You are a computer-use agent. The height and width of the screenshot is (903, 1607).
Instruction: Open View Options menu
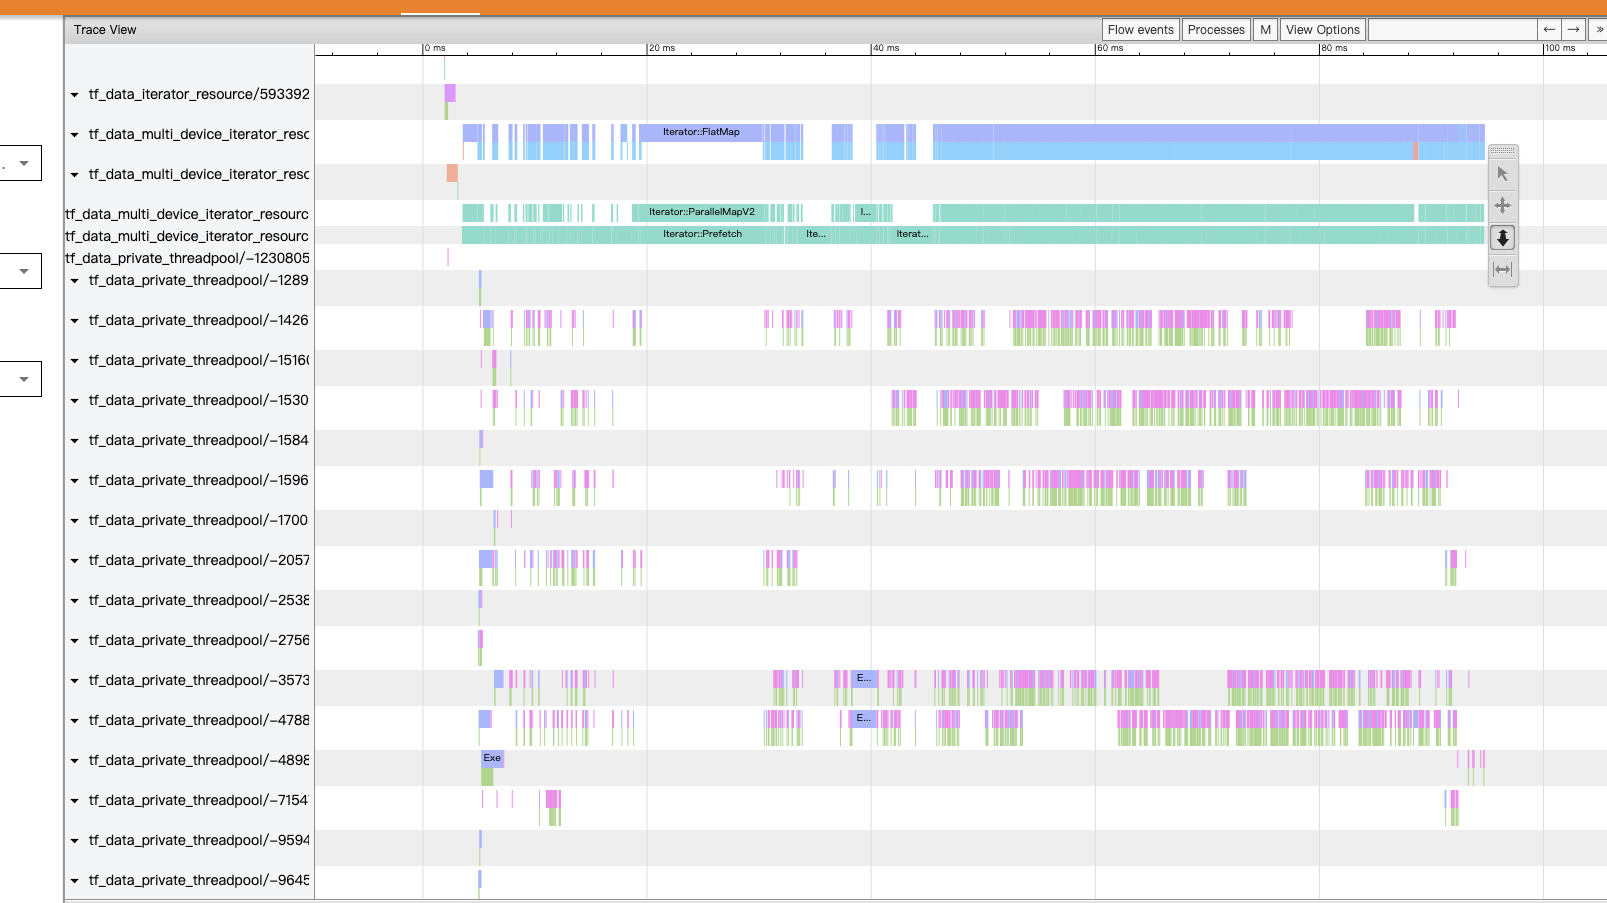coord(1323,30)
